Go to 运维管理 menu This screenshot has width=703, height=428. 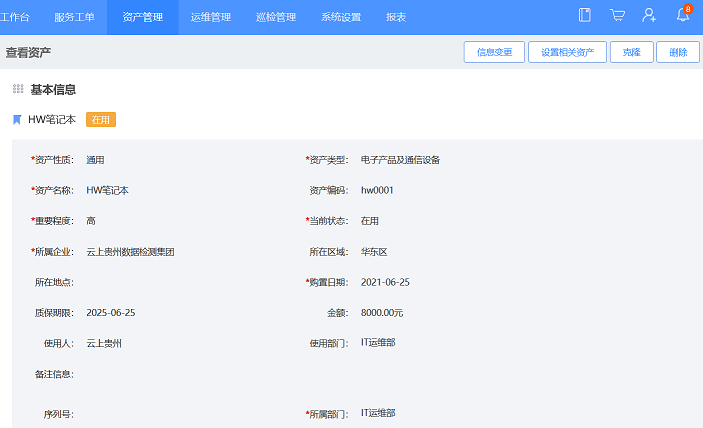pyautogui.click(x=210, y=17)
